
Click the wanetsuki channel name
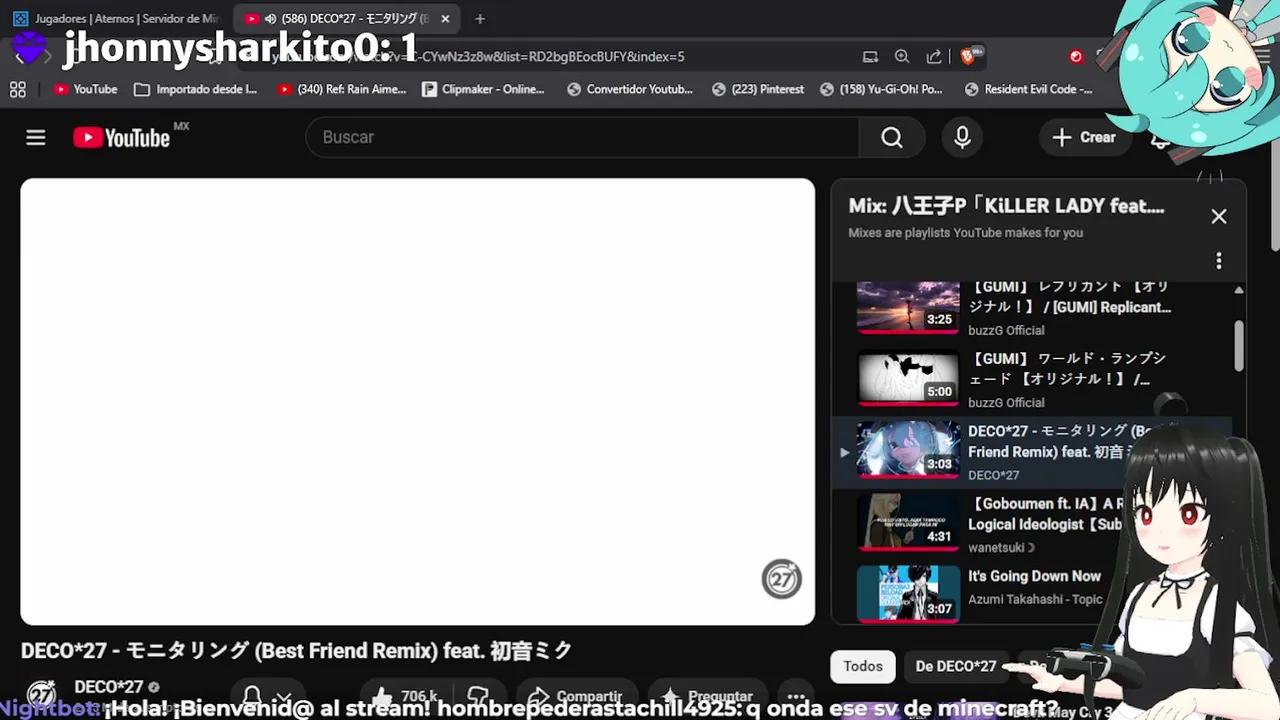point(1001,547)
